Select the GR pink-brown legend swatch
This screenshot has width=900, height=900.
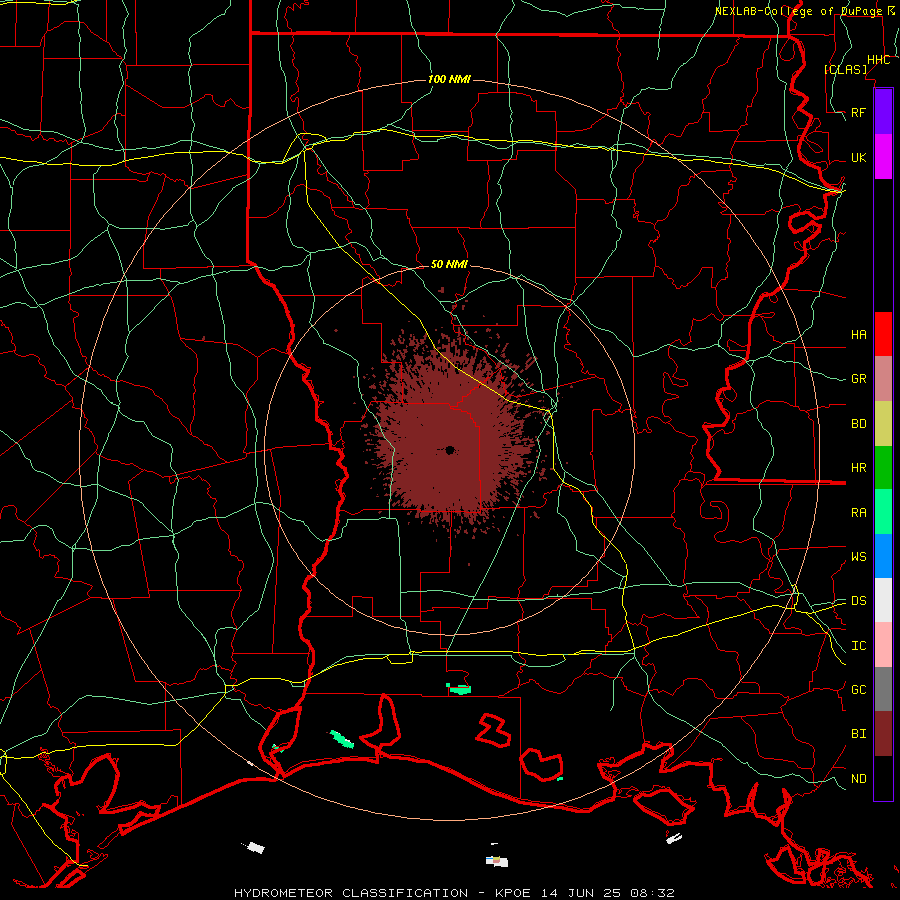pyautogui.click(x=883, y=378)
